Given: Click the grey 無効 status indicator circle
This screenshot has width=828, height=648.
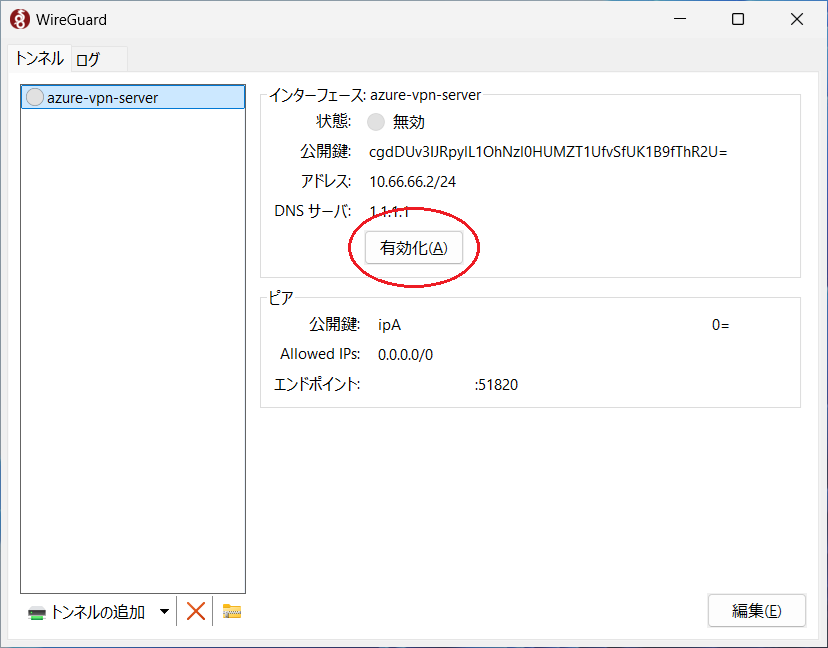Looking at the screenshot, I should [x=376, y=122].
